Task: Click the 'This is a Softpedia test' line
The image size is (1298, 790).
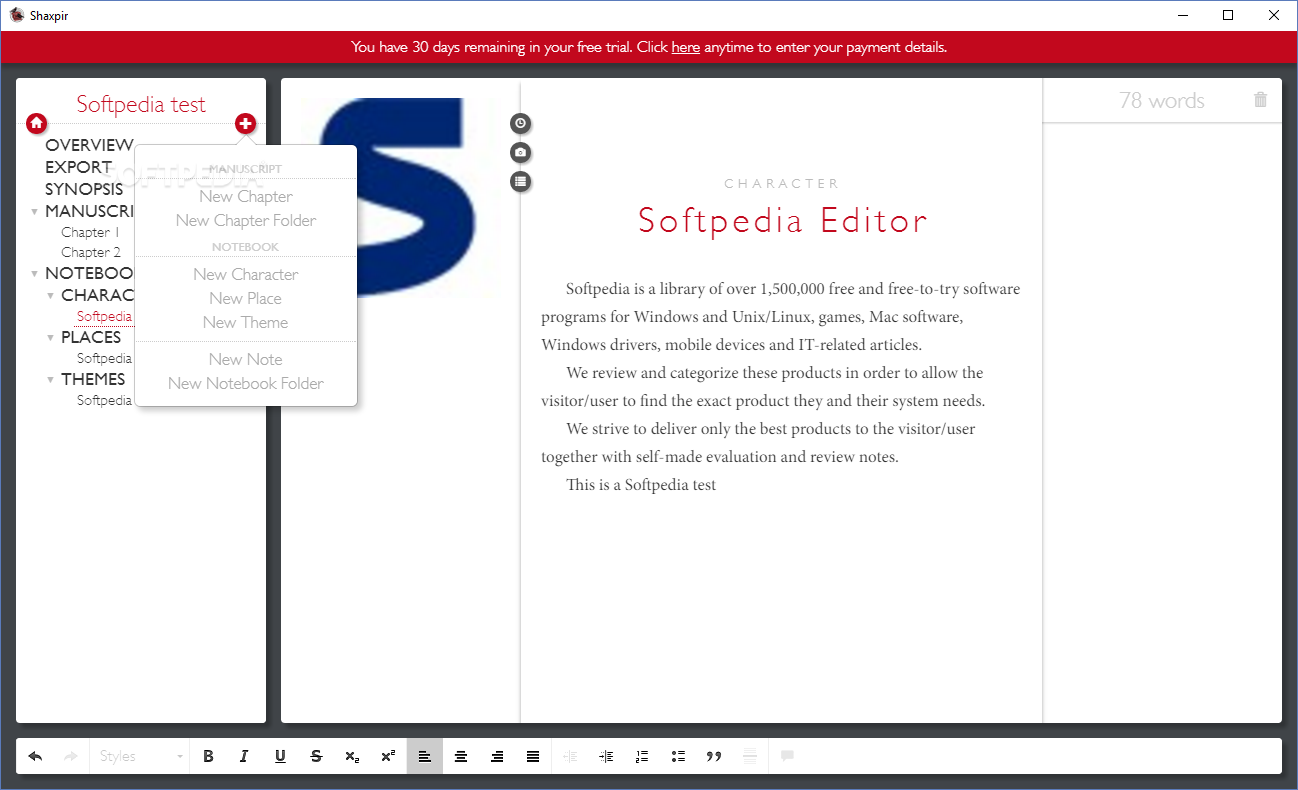Action: 641,485
